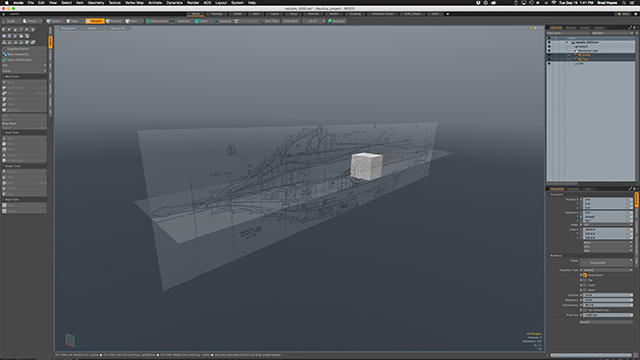This screenshot has height=360, width=640.
Task: Click Mesh Constraints in tool panel
Action: [24, 54]
